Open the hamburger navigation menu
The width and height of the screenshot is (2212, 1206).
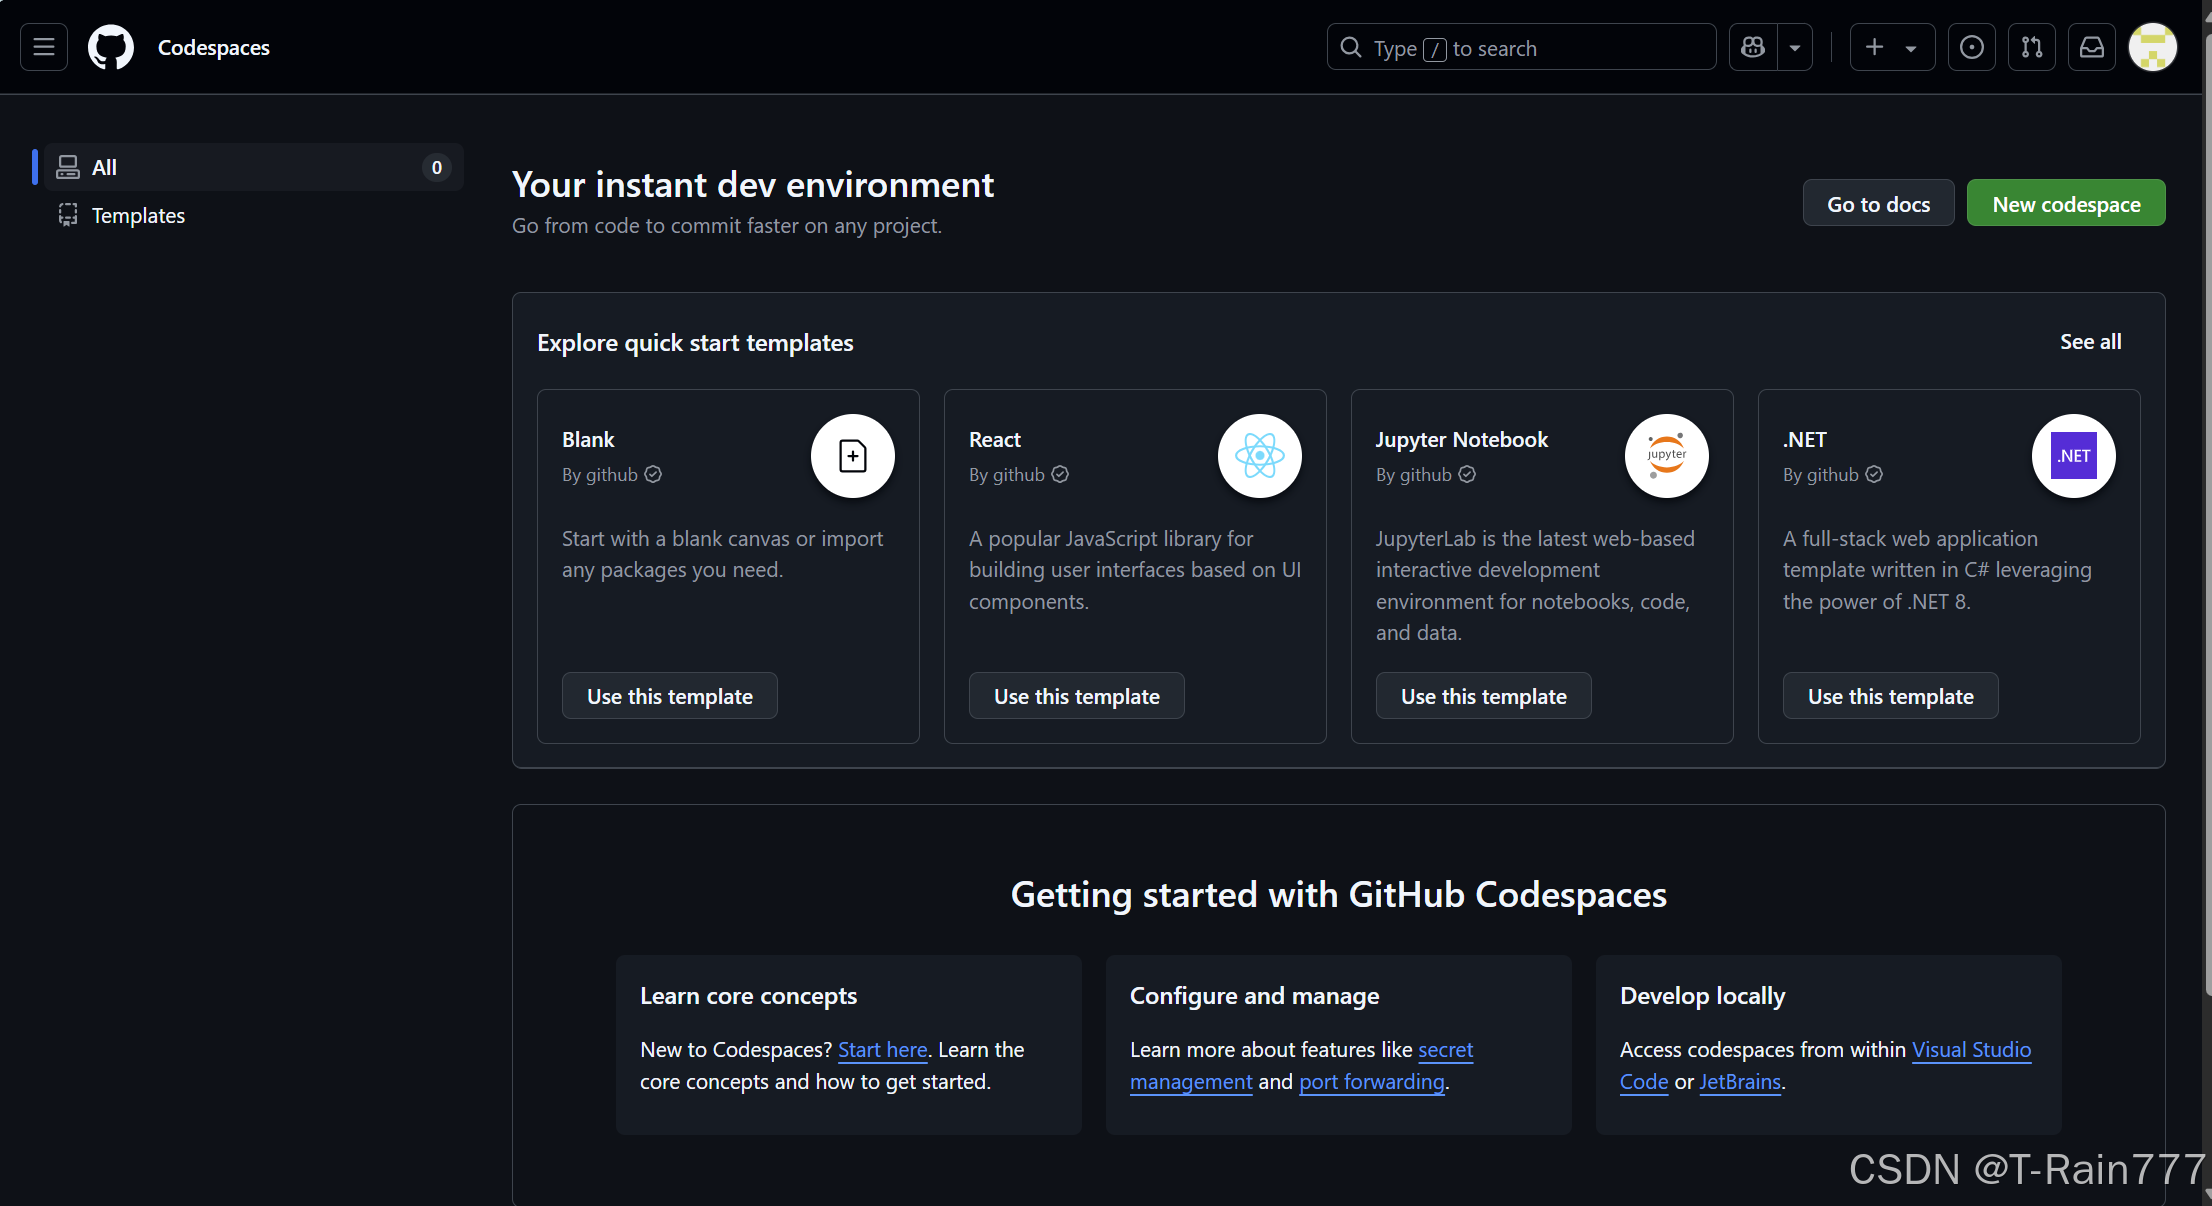point(44,47)
